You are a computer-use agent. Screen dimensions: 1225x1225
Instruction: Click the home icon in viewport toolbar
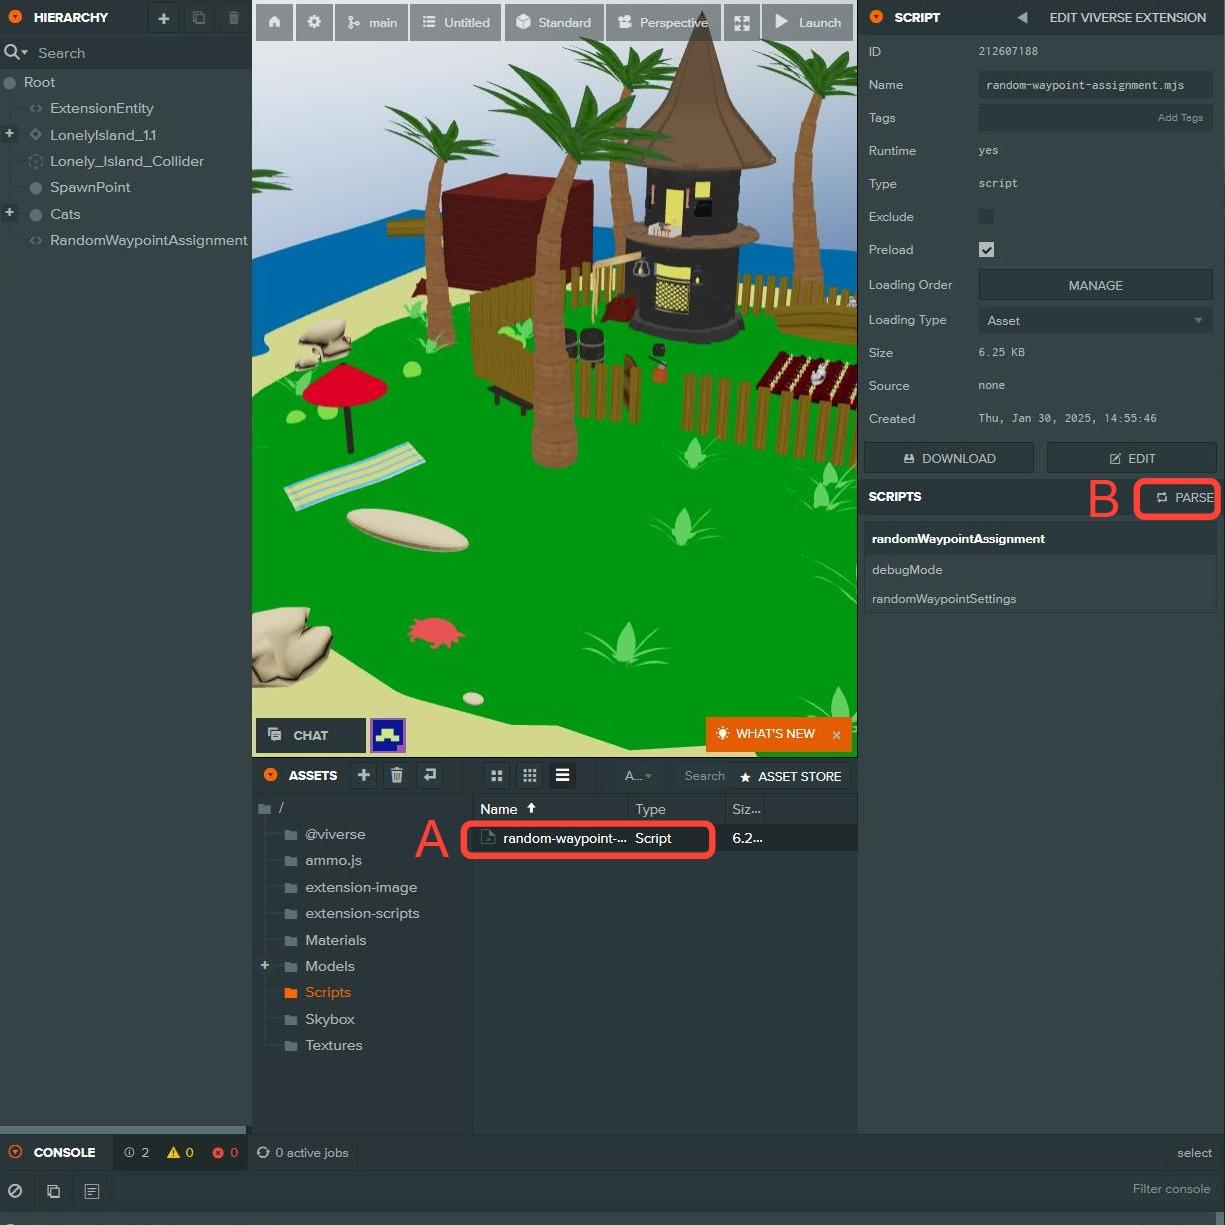[x=274, y=22]
